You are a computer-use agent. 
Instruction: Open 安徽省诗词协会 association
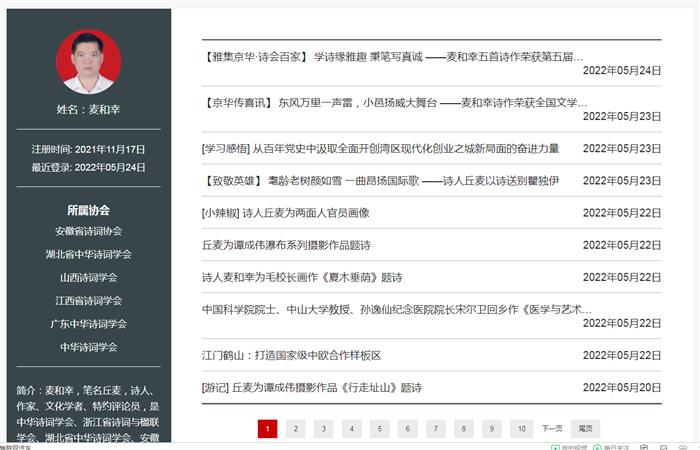pyautogui.click(x=88, y=231)
